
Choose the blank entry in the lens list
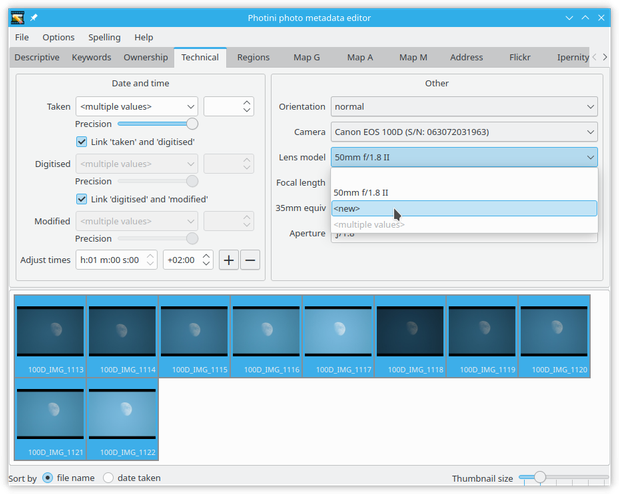[464, 177]
